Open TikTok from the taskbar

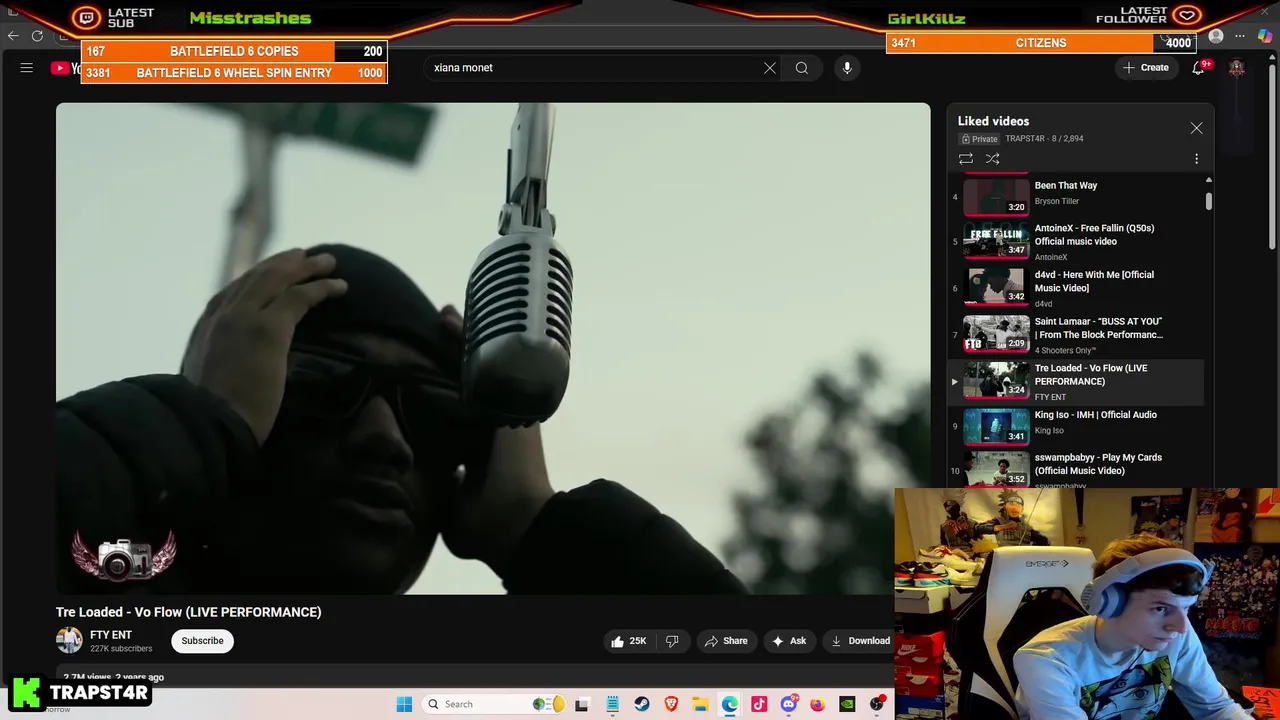tap(759, 704)
